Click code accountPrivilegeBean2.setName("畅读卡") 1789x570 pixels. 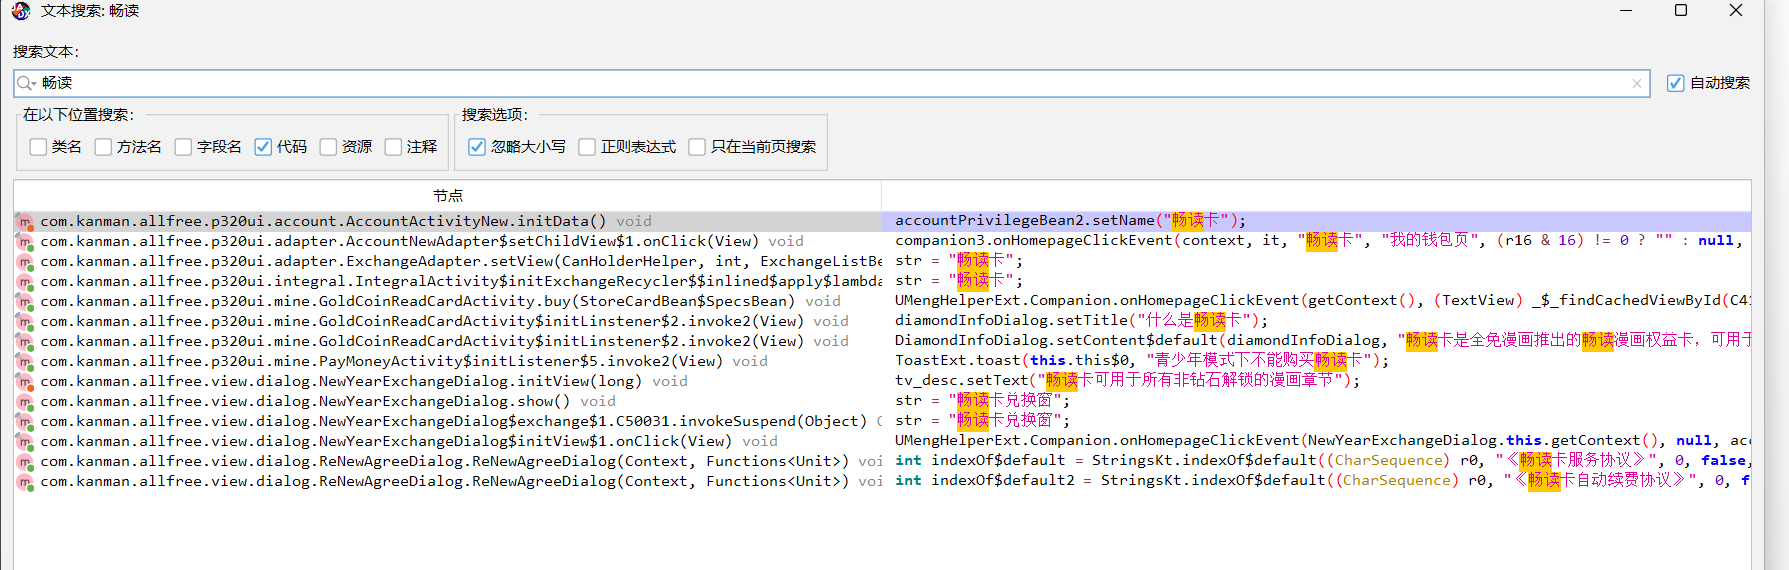(1070, 221)
